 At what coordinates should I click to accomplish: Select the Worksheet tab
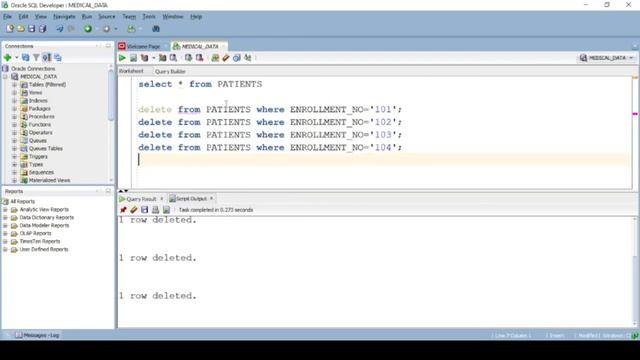(131, 71)
